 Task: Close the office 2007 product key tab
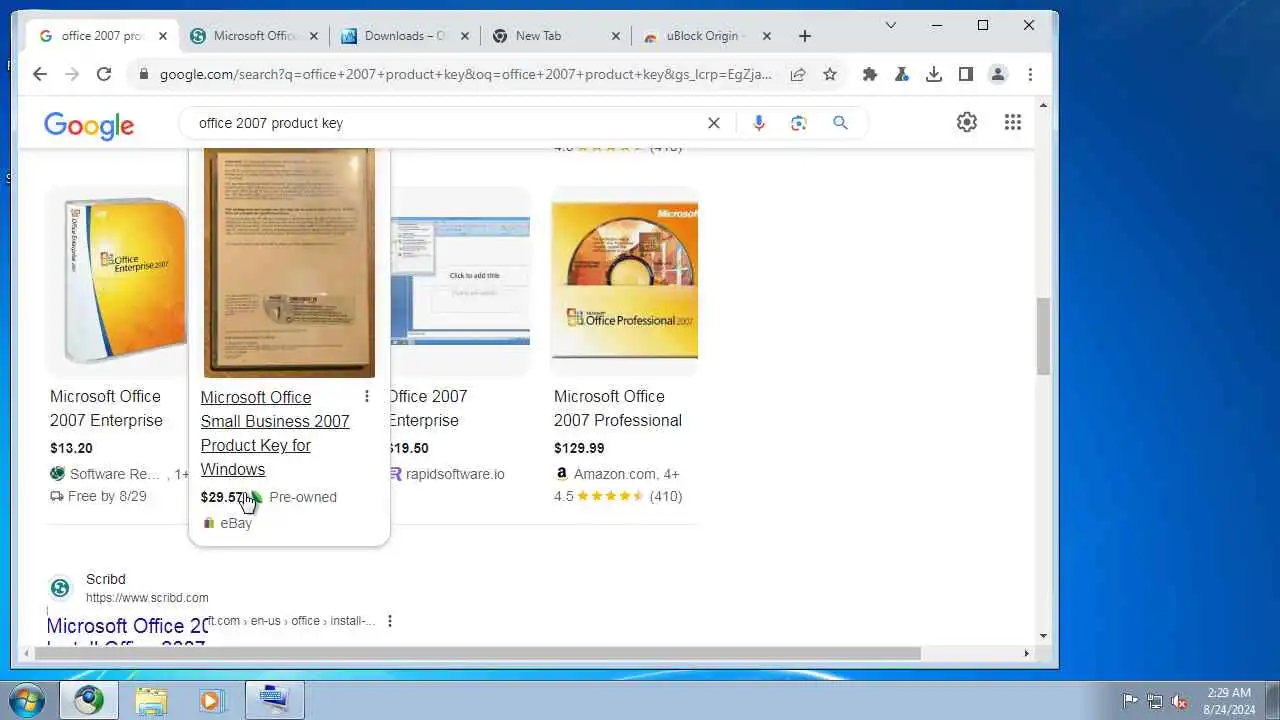163,36
